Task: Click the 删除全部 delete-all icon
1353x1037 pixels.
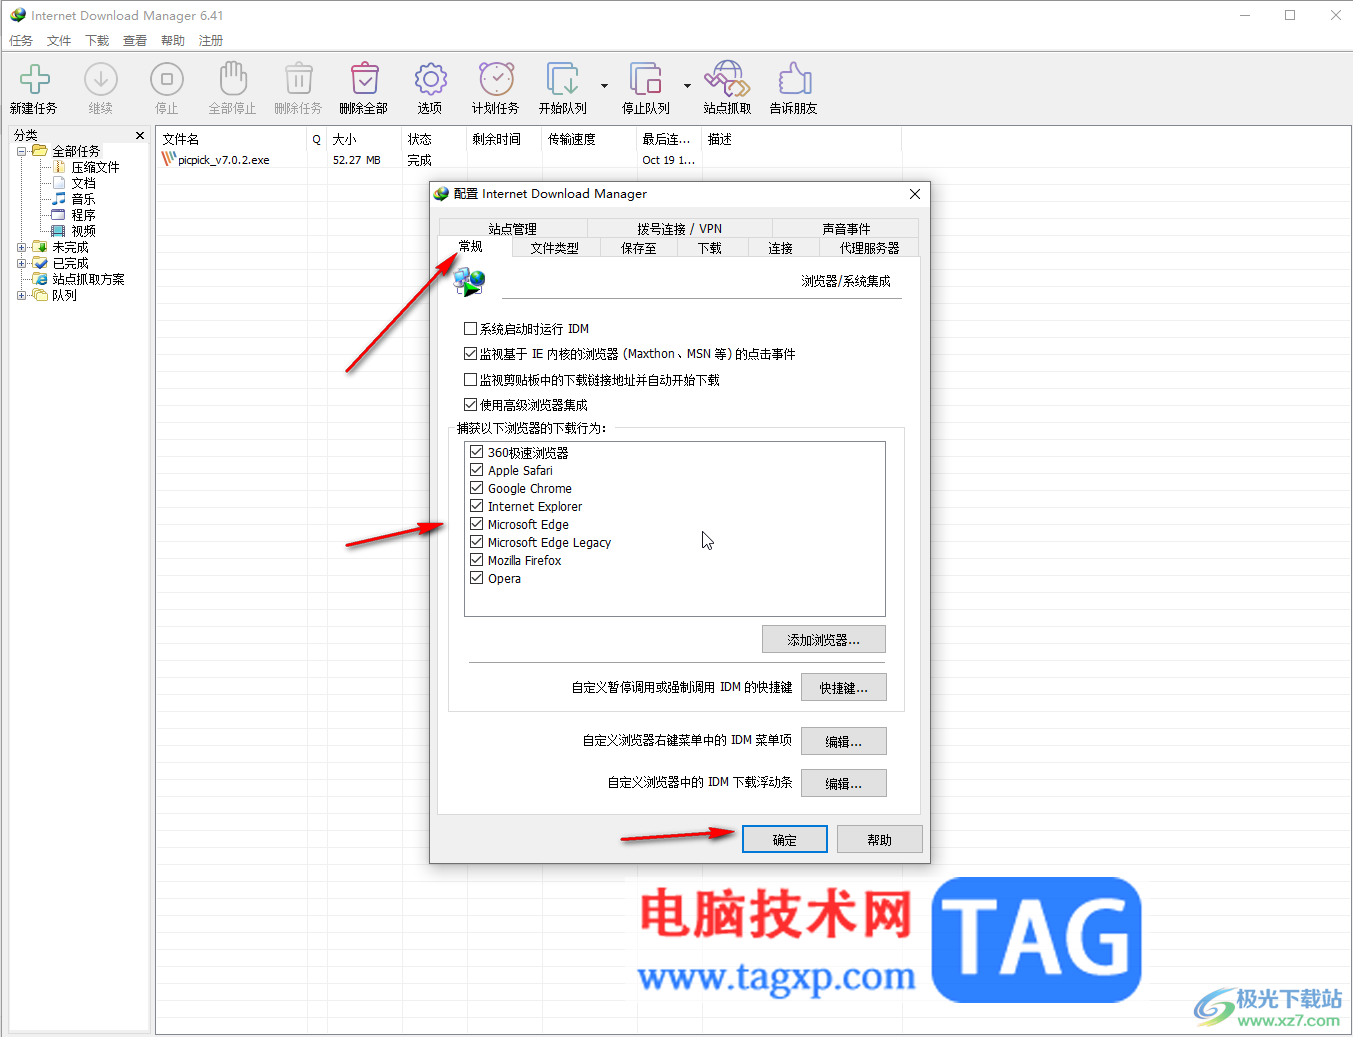Action: click(x=364, y=79)
